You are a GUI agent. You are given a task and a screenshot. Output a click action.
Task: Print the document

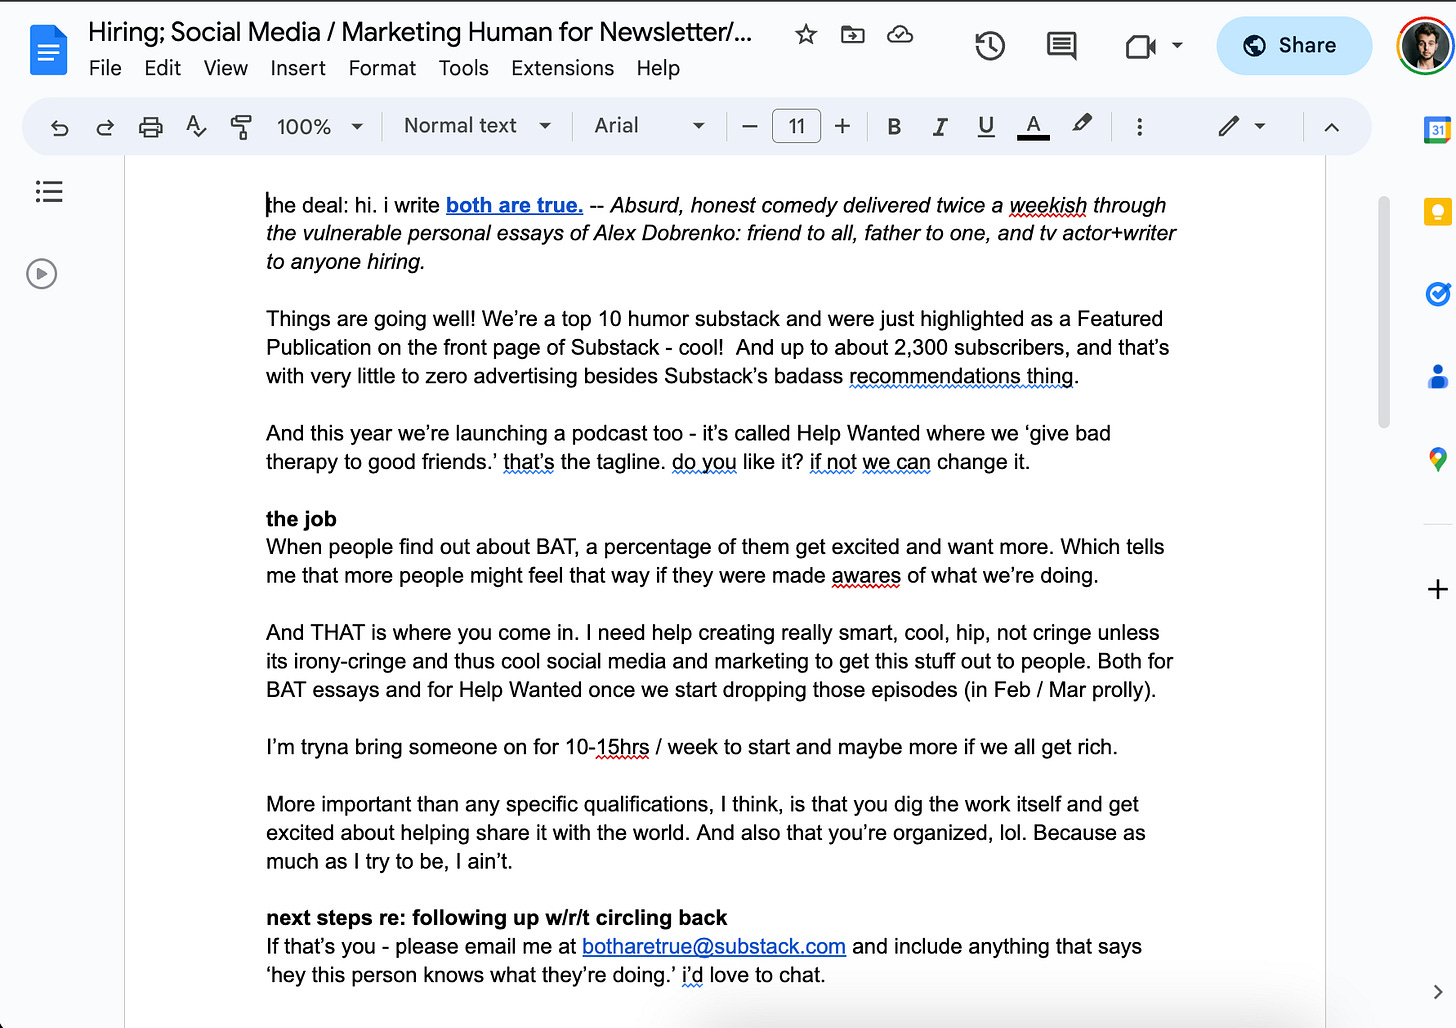(150, 127)
